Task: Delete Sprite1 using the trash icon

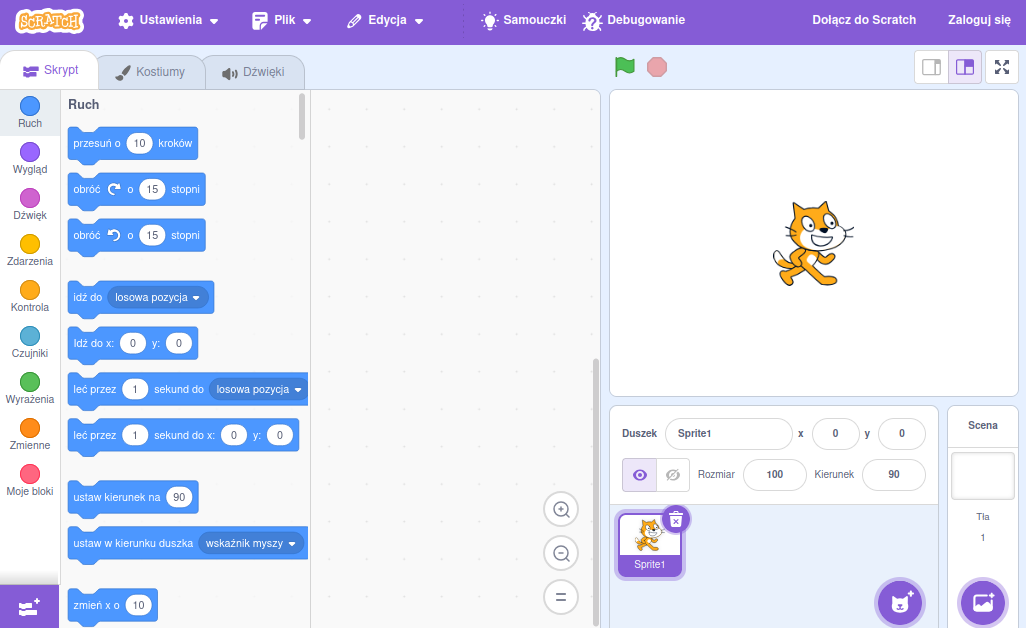Action: tap(676, 519)
